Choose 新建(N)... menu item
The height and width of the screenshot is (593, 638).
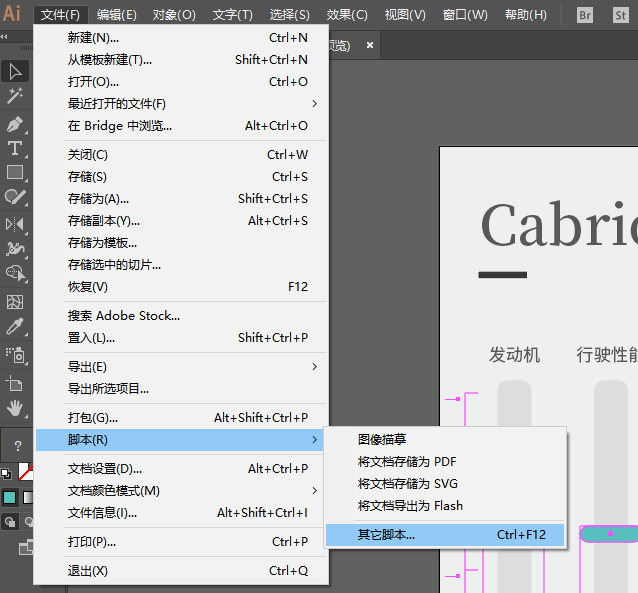[x=181, y=38]
